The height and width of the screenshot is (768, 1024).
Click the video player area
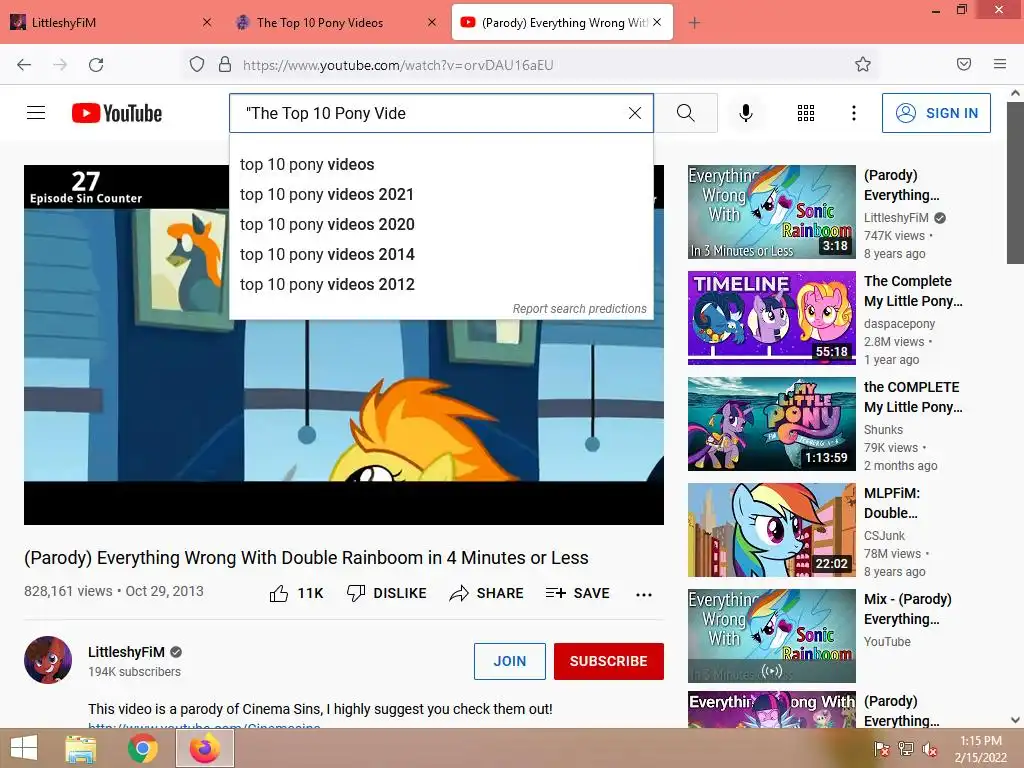tap(344, 344)
